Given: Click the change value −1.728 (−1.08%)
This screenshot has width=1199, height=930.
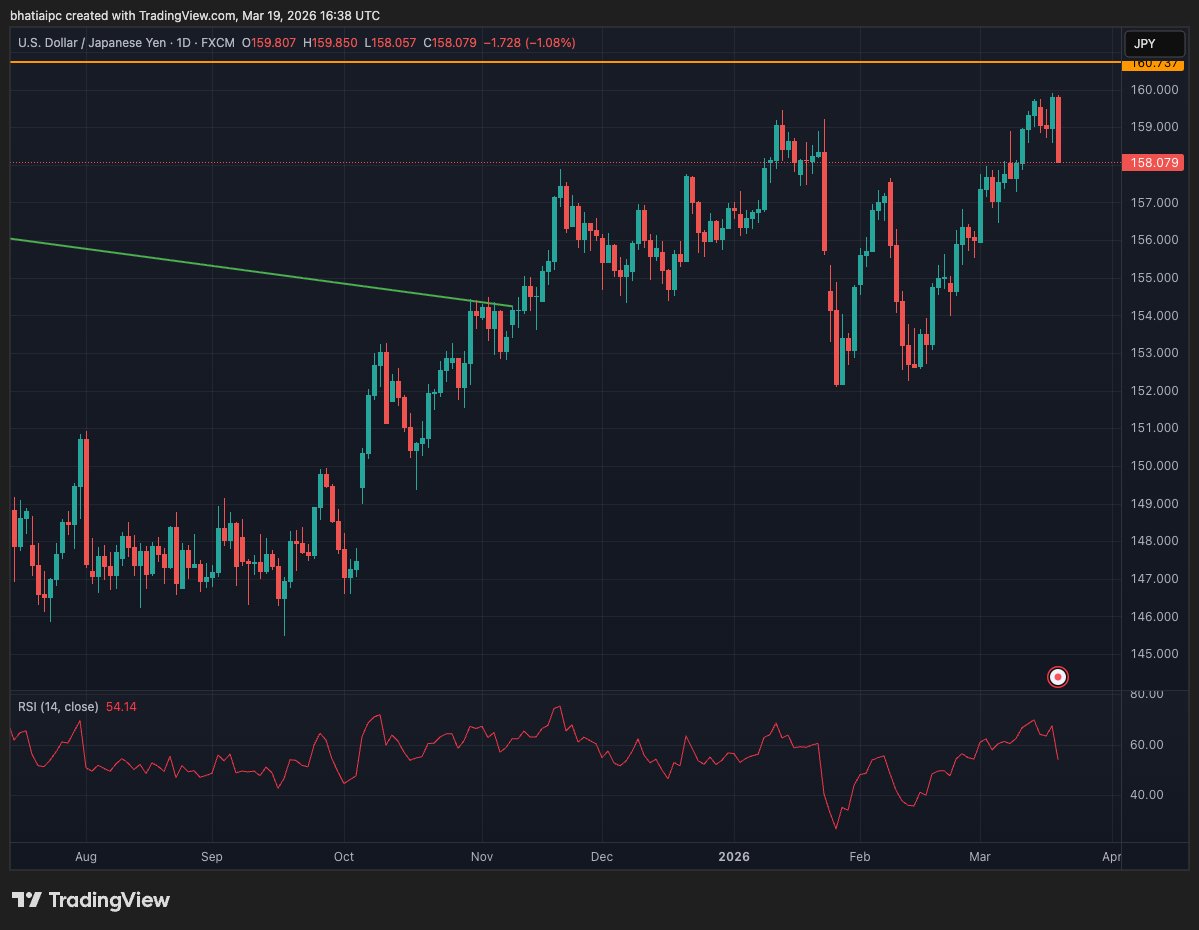Looking at the screenshot, I should [529, 43].
